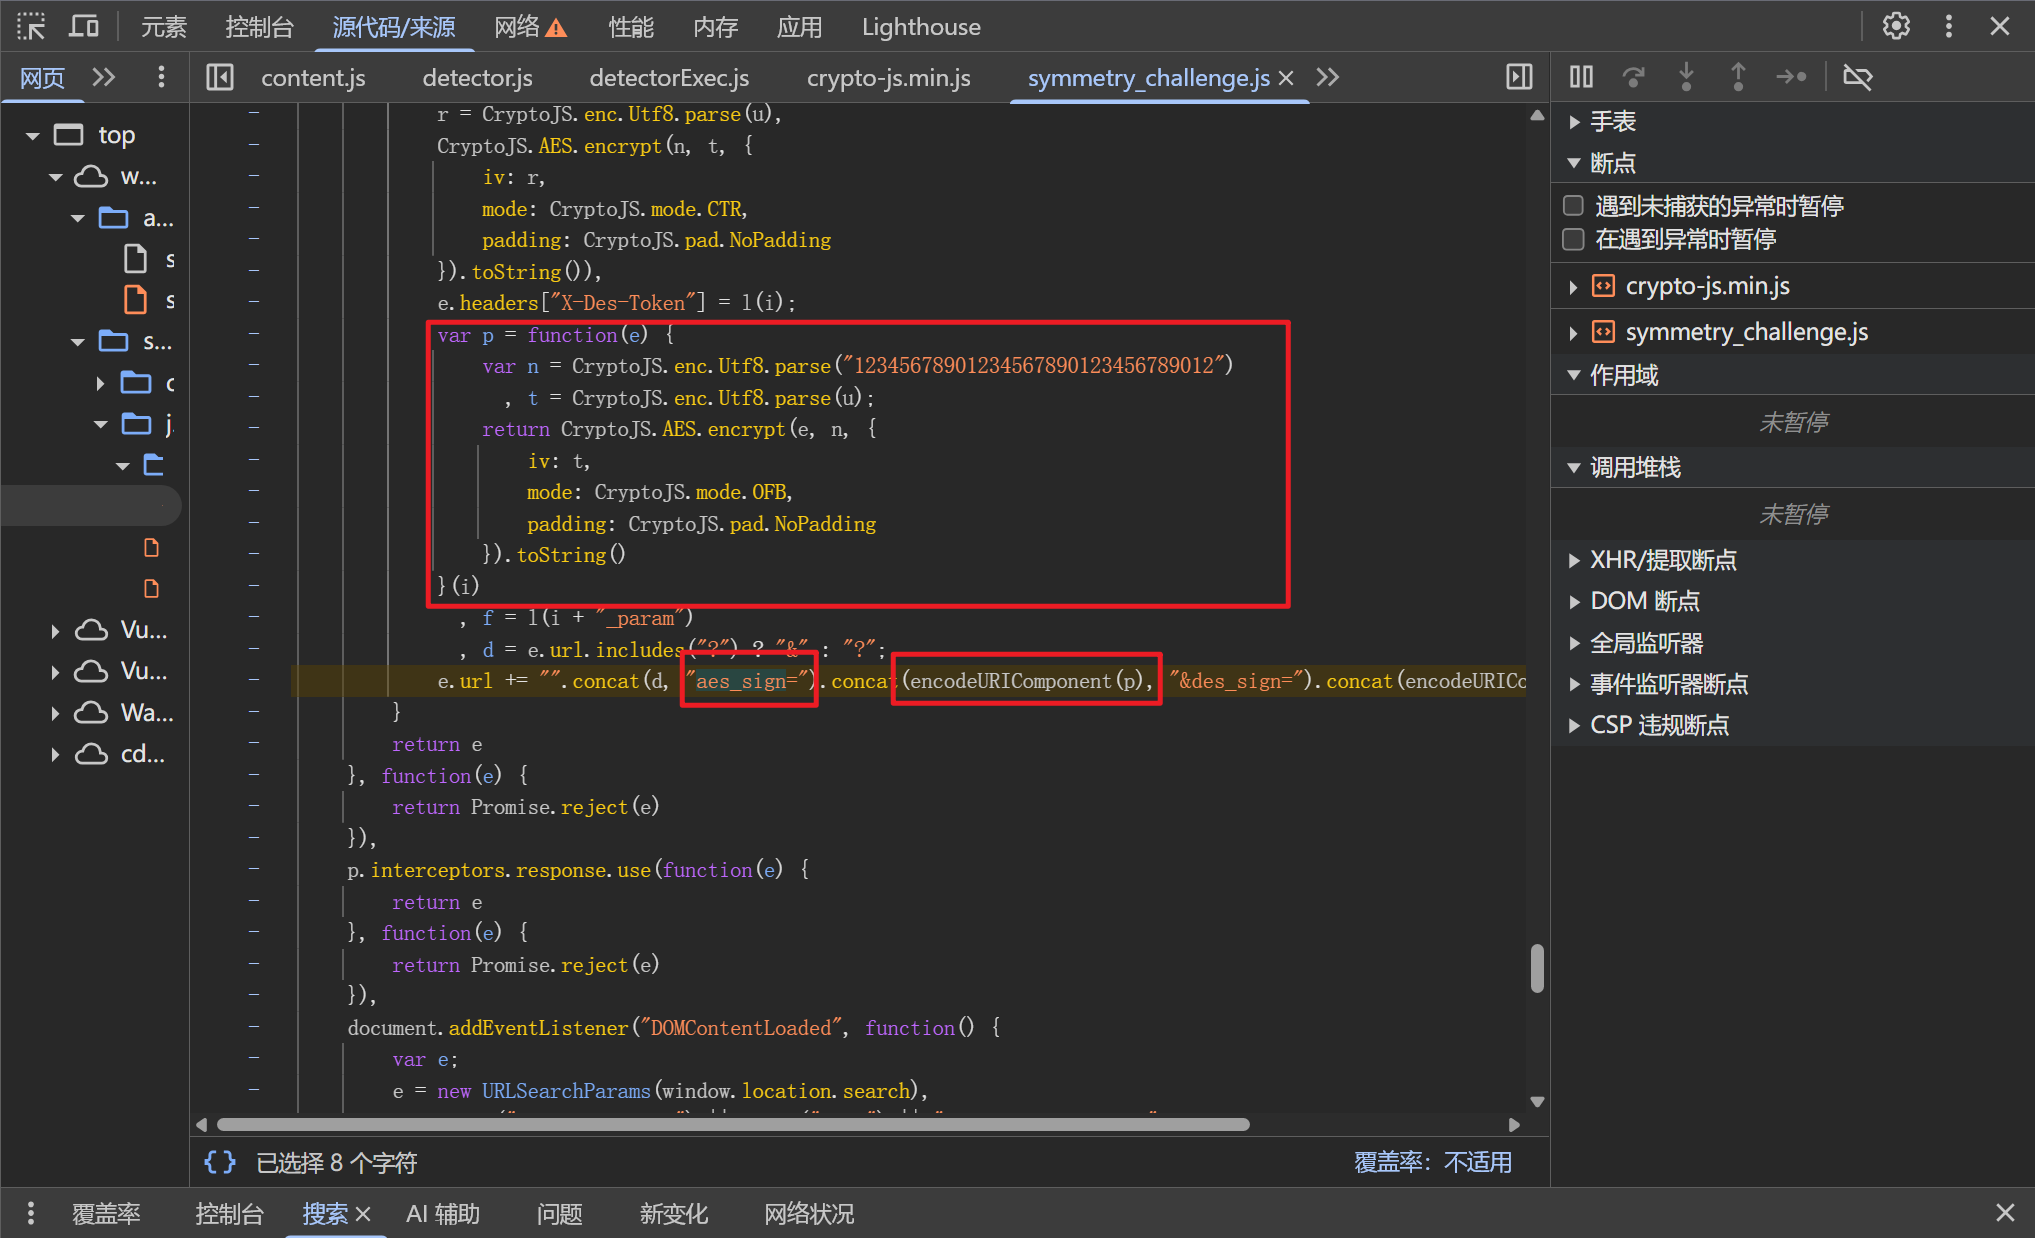Collapse the top frame tree node
This screenshot has width=2035, height=1238.
click(x=33, y=135)
